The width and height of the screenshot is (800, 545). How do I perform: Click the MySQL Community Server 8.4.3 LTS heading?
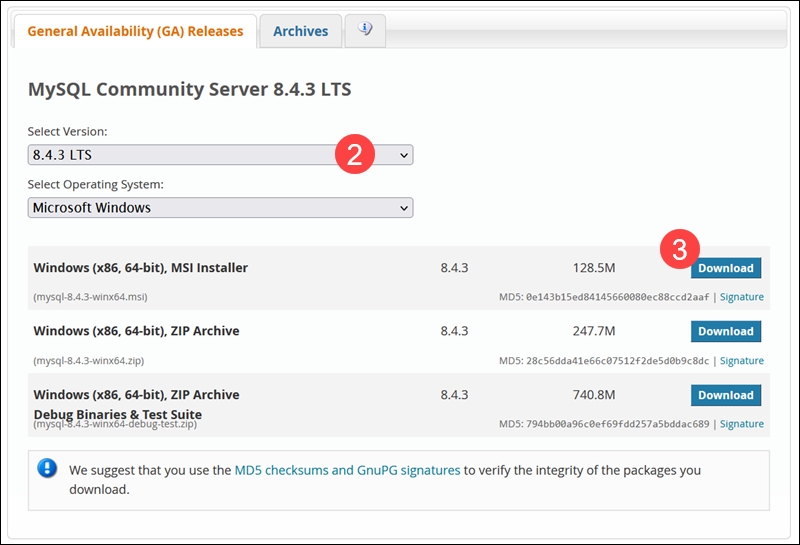point(189,89)
